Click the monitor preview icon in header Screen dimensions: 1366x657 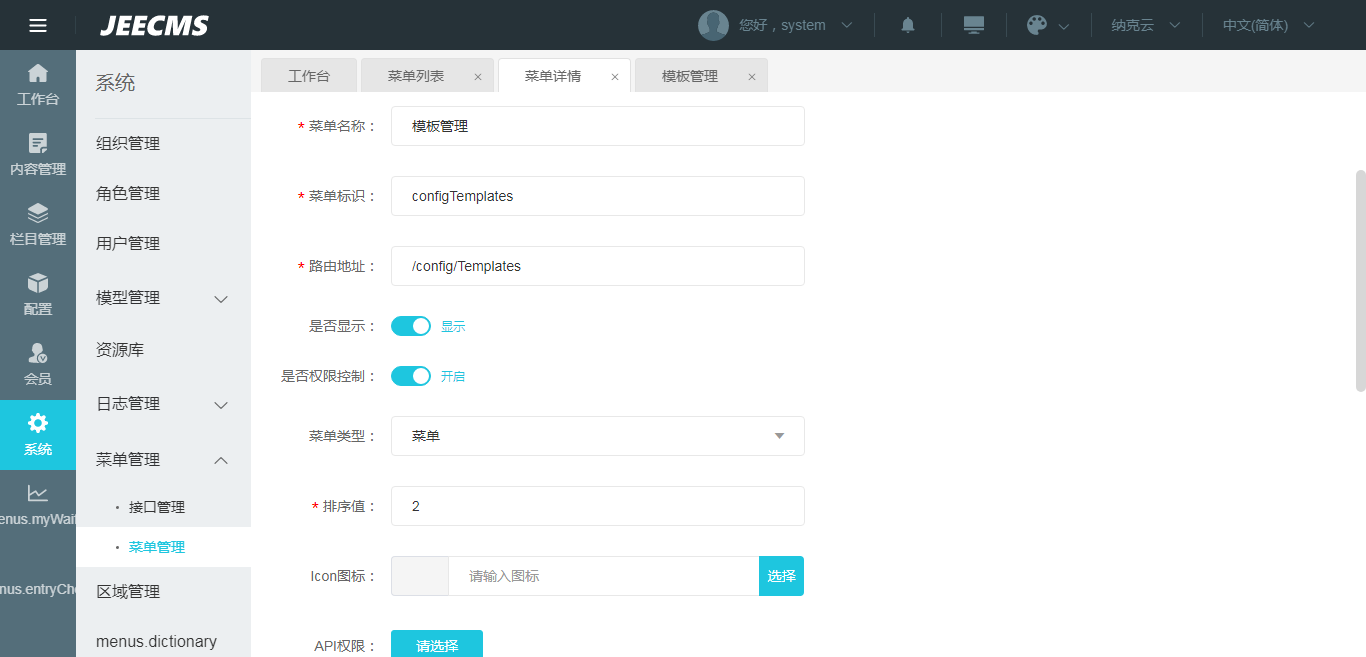[974, 25]
